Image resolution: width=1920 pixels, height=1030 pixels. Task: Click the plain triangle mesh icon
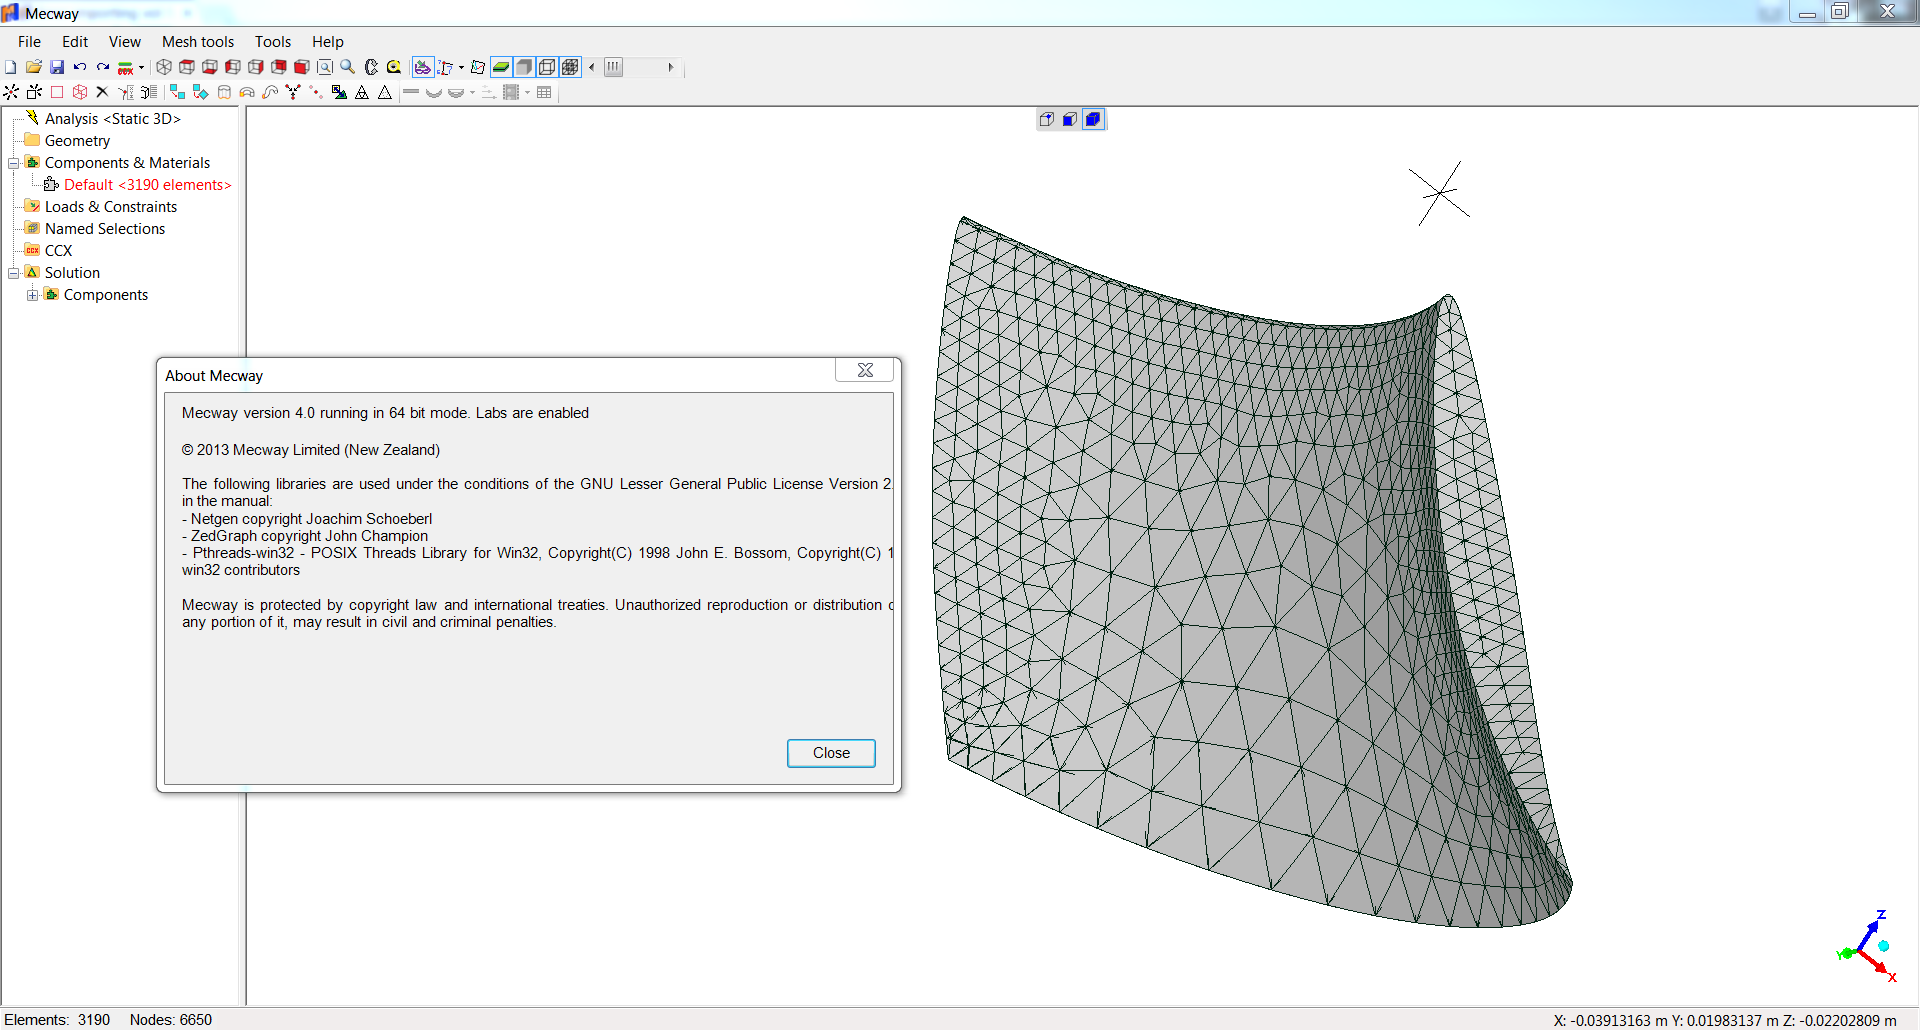pos(385,92)
